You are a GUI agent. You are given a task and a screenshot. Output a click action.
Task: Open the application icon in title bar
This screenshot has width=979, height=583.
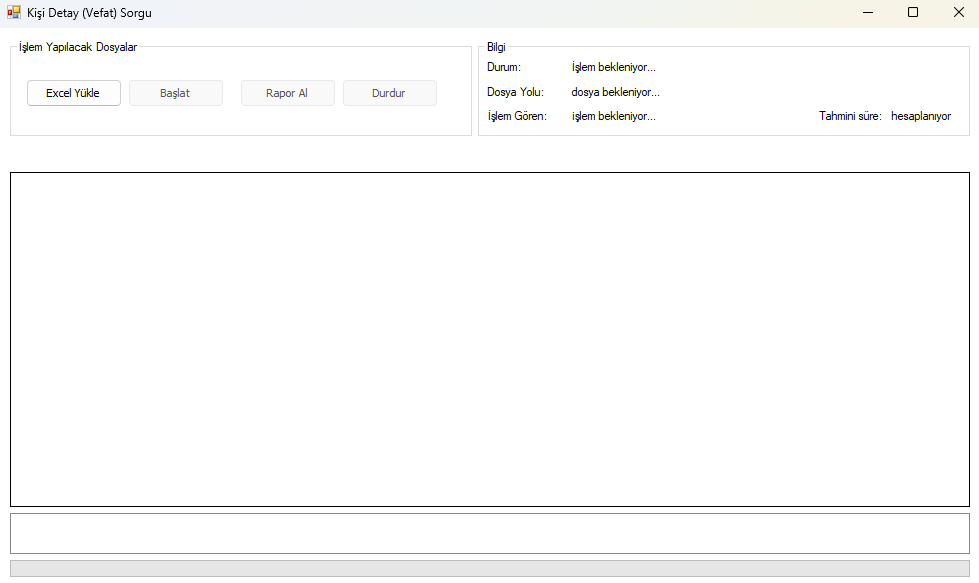pos(14,12)
